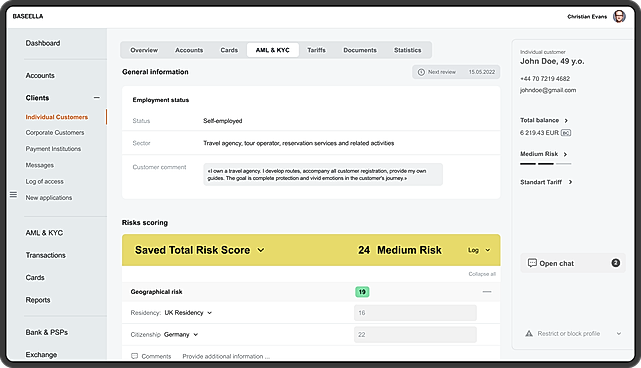The width and height of the screenshot is (641, 368).
Task: Open Reports in sidebar
Action: click(x=38, y=300)
